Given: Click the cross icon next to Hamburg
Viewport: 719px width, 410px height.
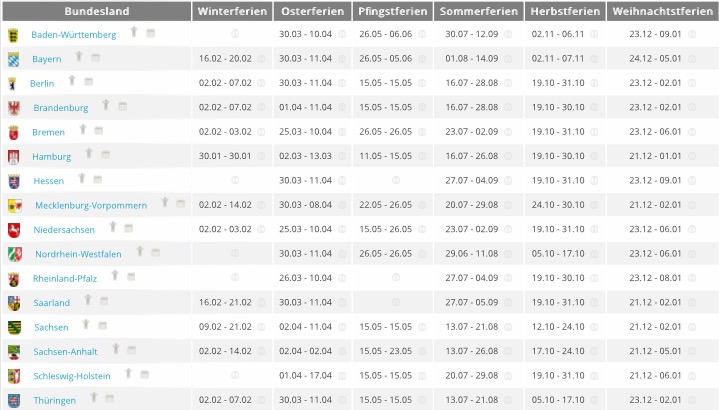Looking at the screenshot, I should tap(89, 153).
